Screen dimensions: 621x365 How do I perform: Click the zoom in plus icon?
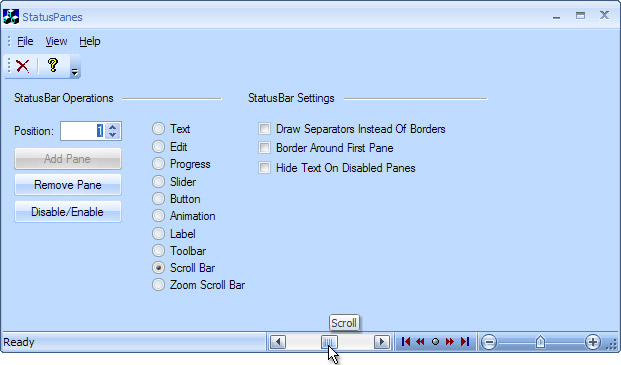[x=592, y=342]
